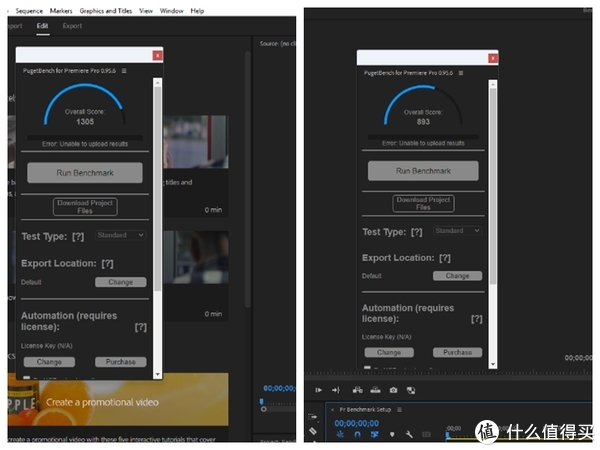
Task: Click the Extract icon in monitor controls
Action: (x=375, y=390)
